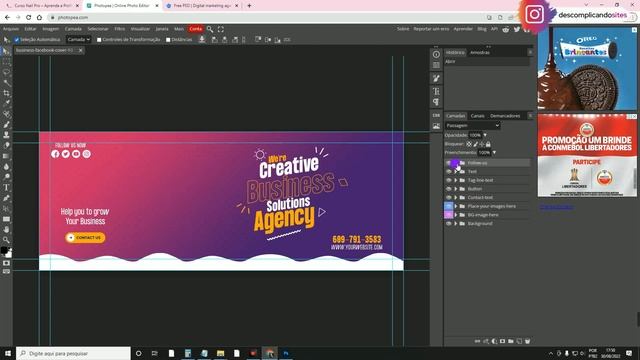Open the Filtro menu
The image size is (640, 360).
[120, 29]
